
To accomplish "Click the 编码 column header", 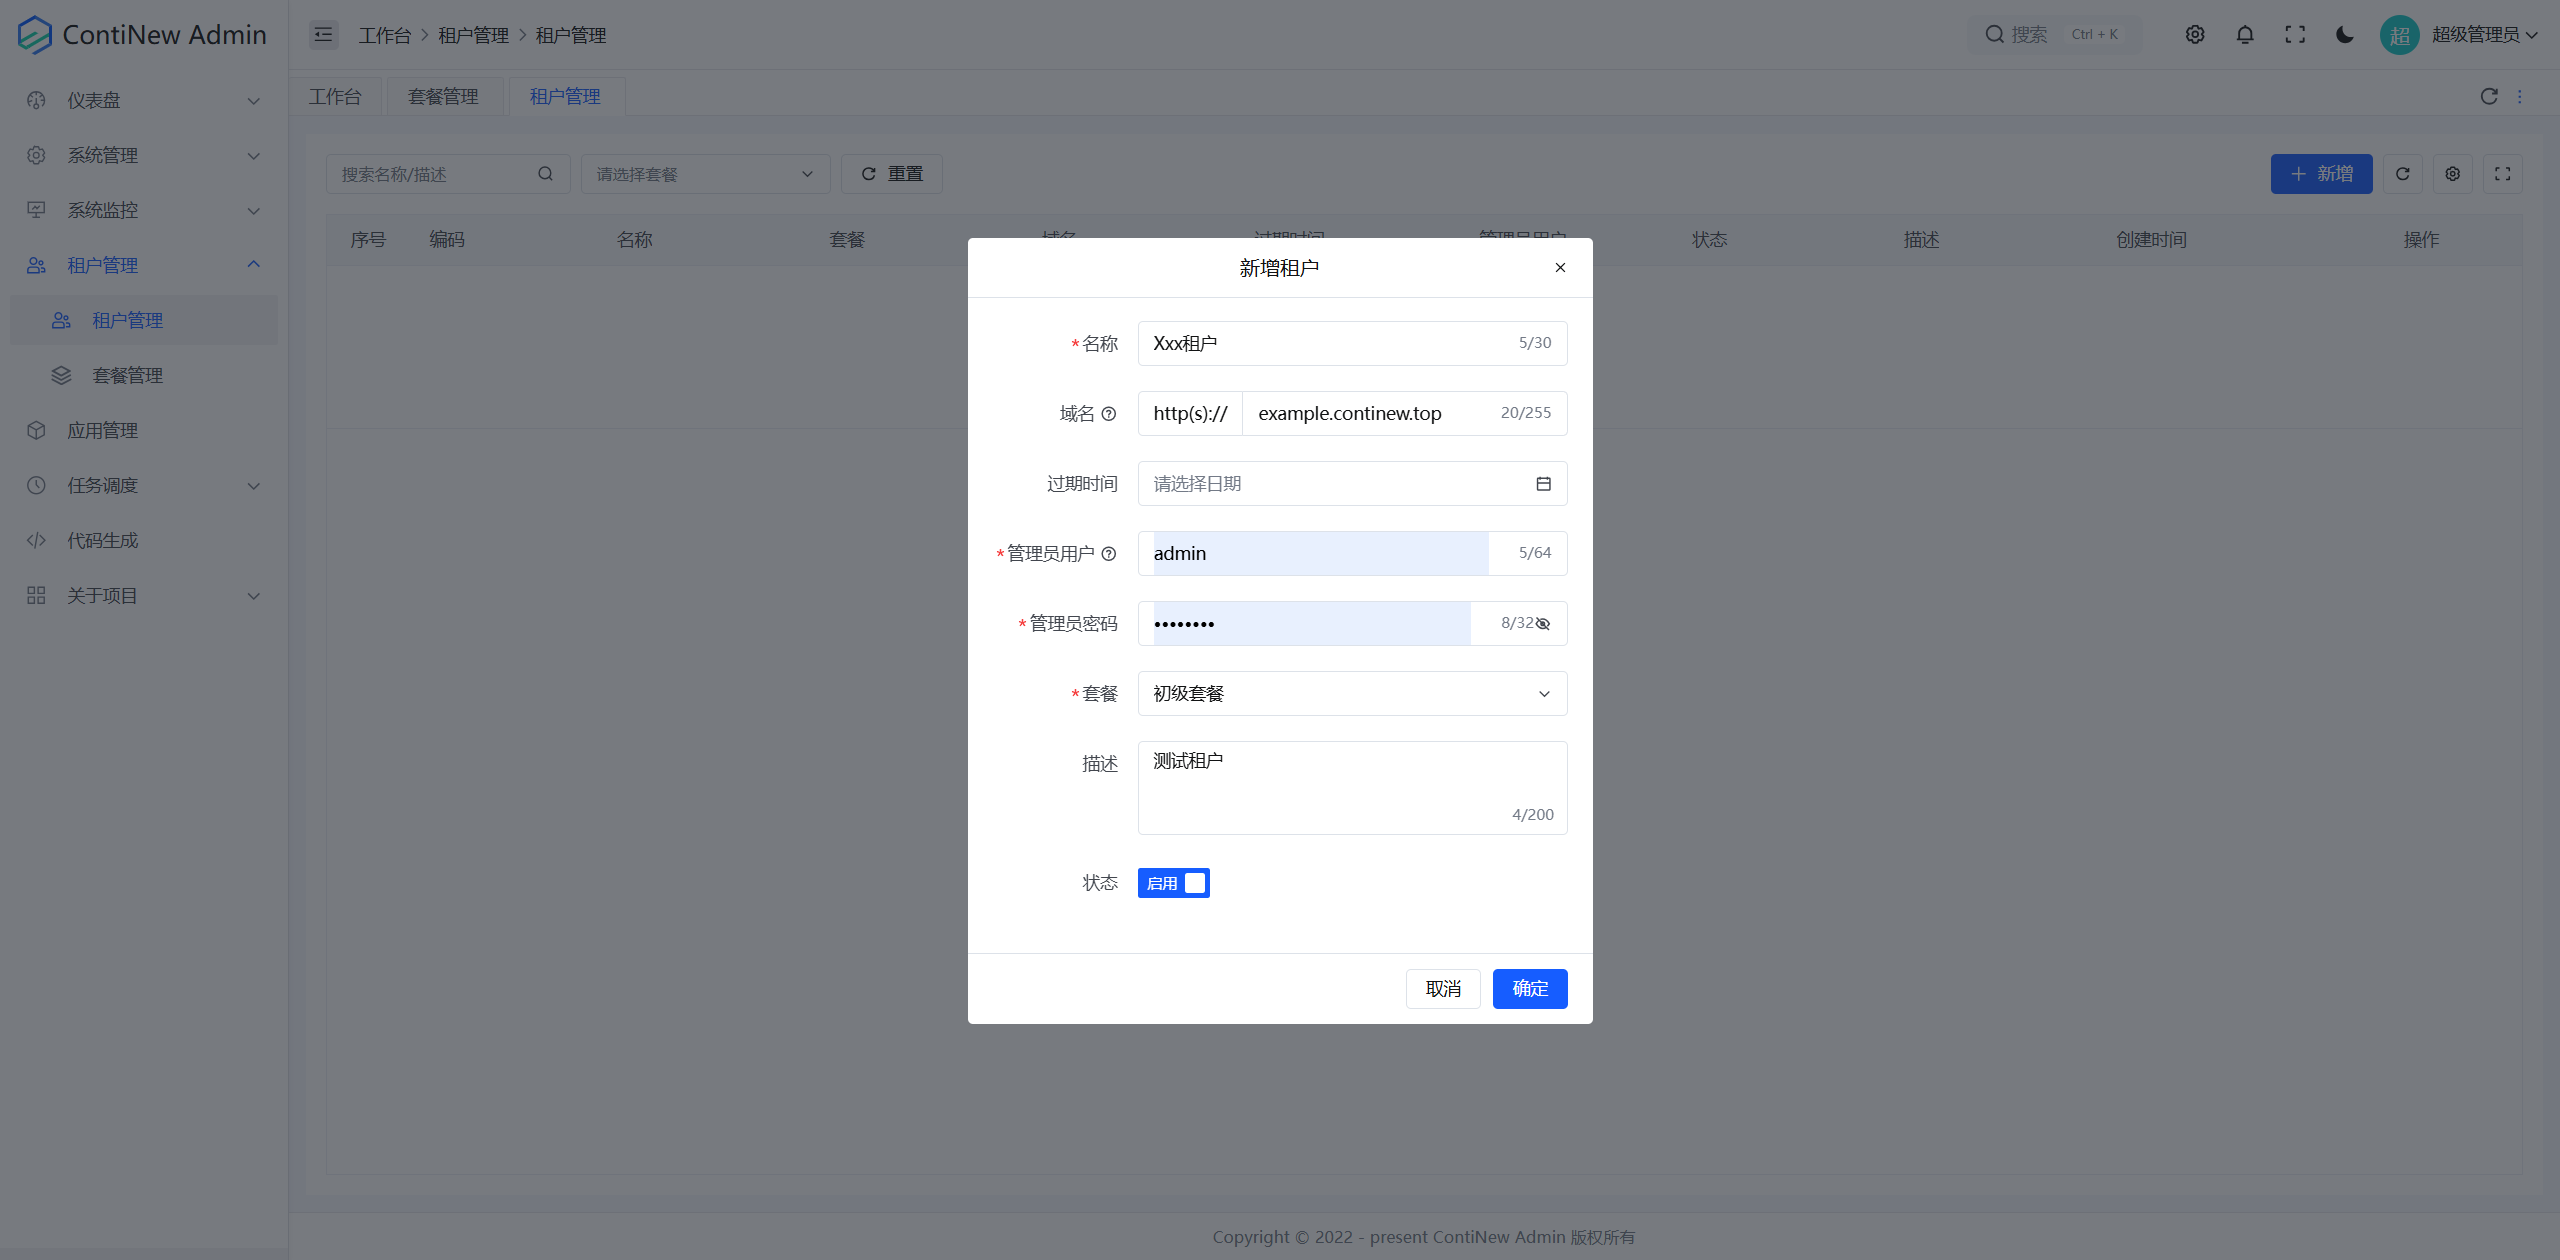I will coord(447,240).
